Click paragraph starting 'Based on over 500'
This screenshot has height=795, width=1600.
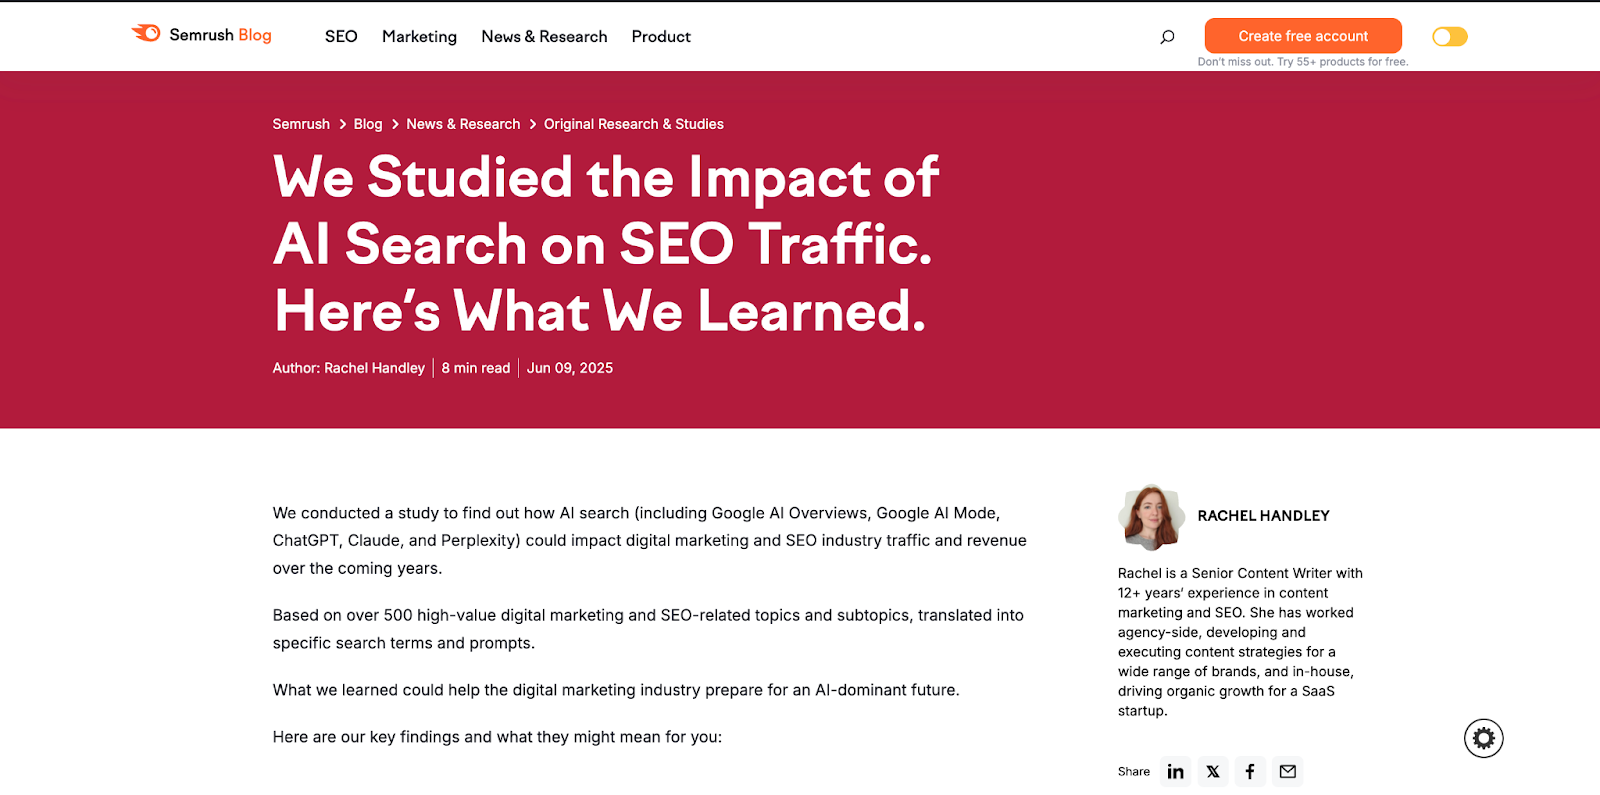point(648,629)
